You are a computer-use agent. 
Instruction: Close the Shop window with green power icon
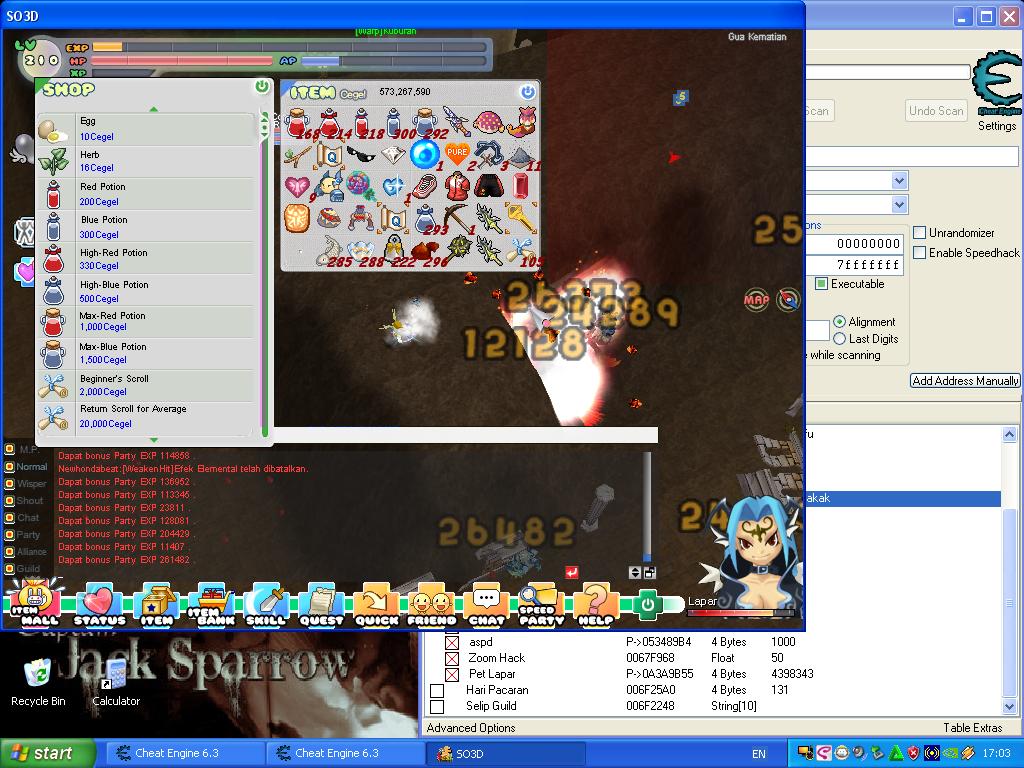pos(262,86)
